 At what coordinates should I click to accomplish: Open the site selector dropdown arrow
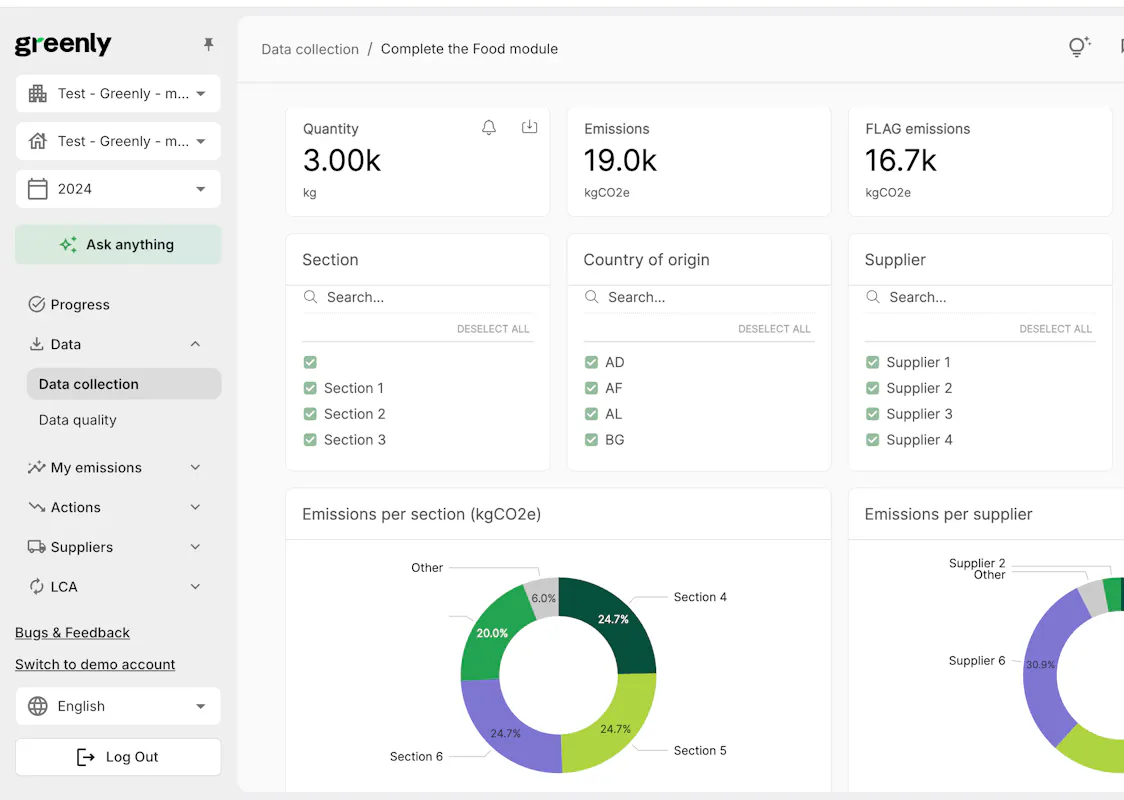click(201, 141)
